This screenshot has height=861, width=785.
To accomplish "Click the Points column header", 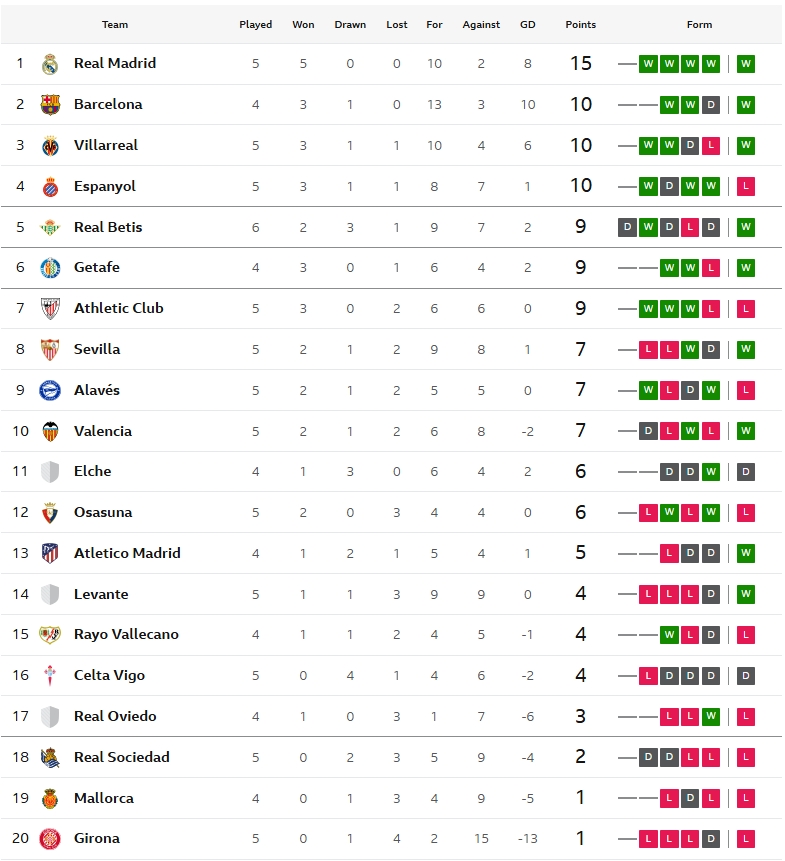I will 580,24.
